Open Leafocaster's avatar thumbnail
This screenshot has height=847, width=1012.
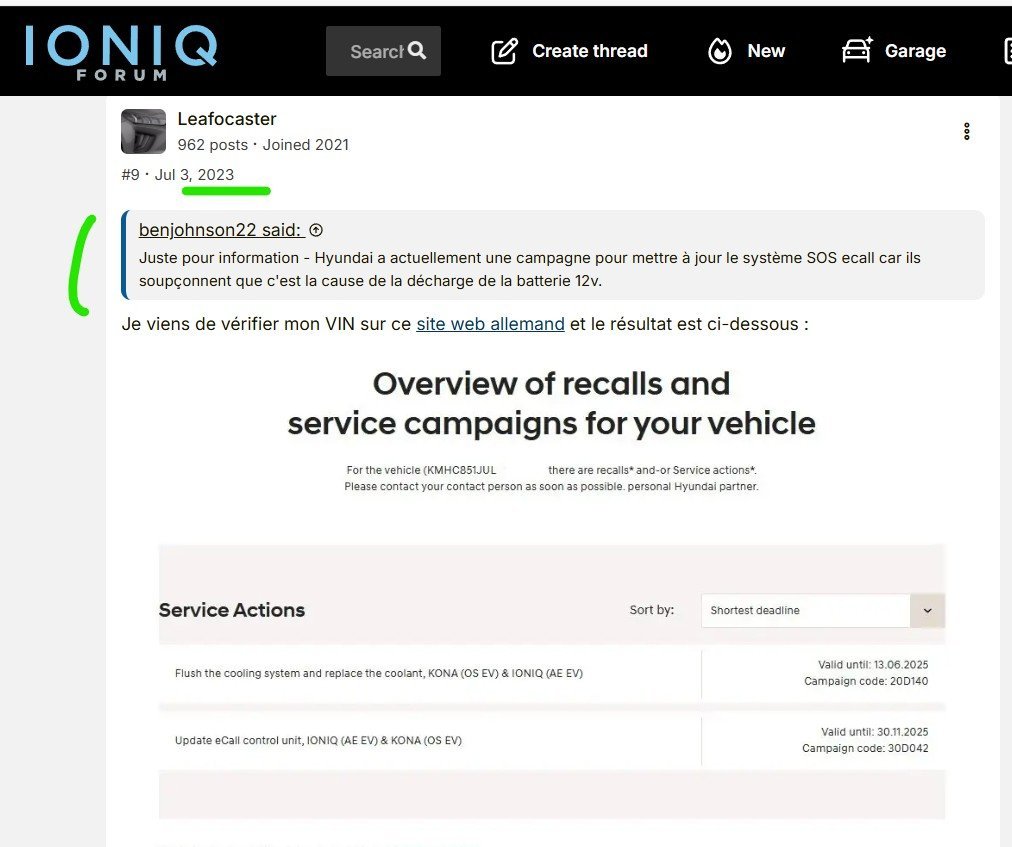click(x=143, y=132)
